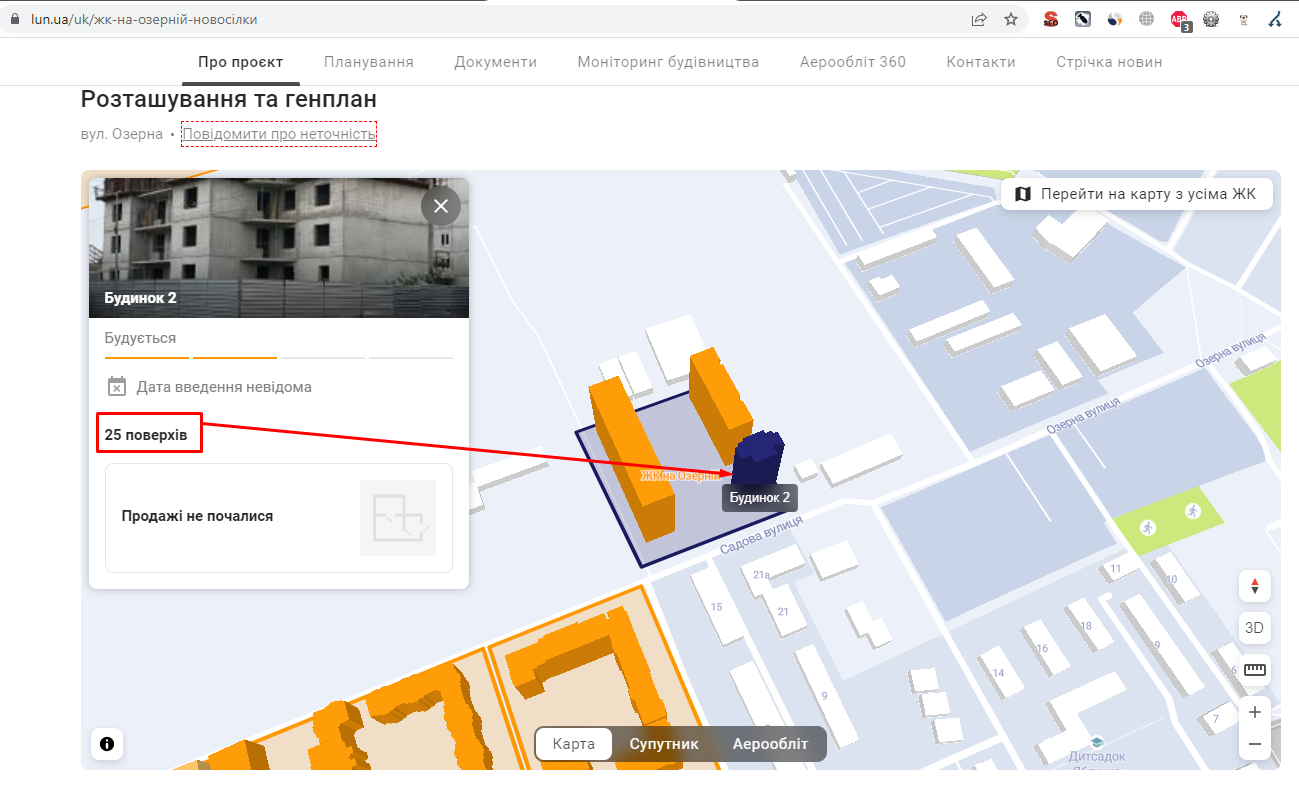
Task: Click the compass reset north icon
Action: coord(1254,586)
